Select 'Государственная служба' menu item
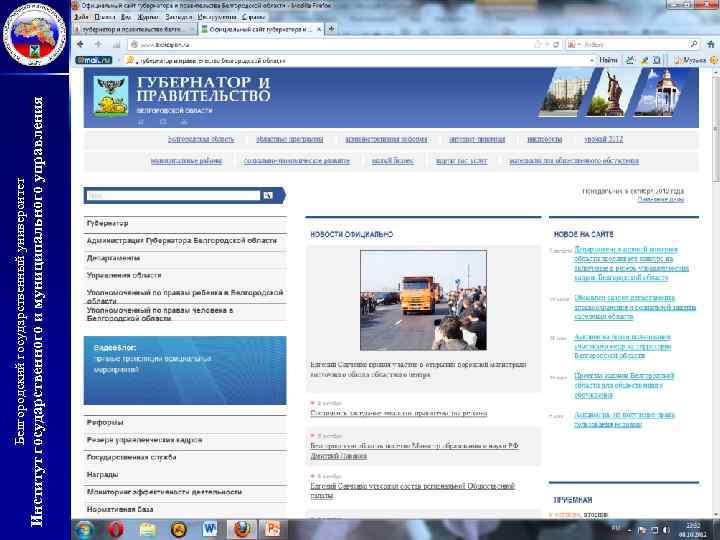Image resolution: width=720 pixels, height=540 pixels. pos(185,458)
